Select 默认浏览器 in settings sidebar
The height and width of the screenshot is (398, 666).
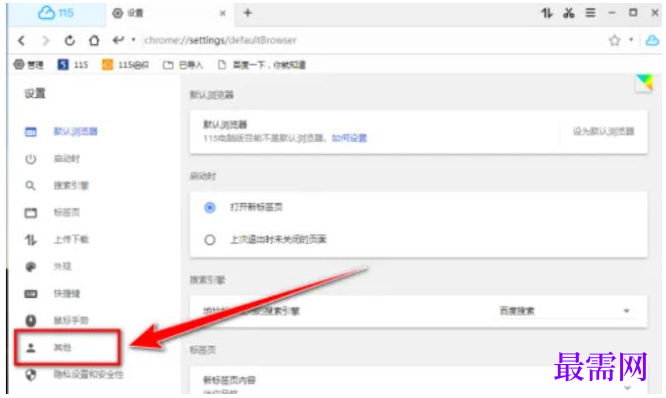[x=75, y=132]
